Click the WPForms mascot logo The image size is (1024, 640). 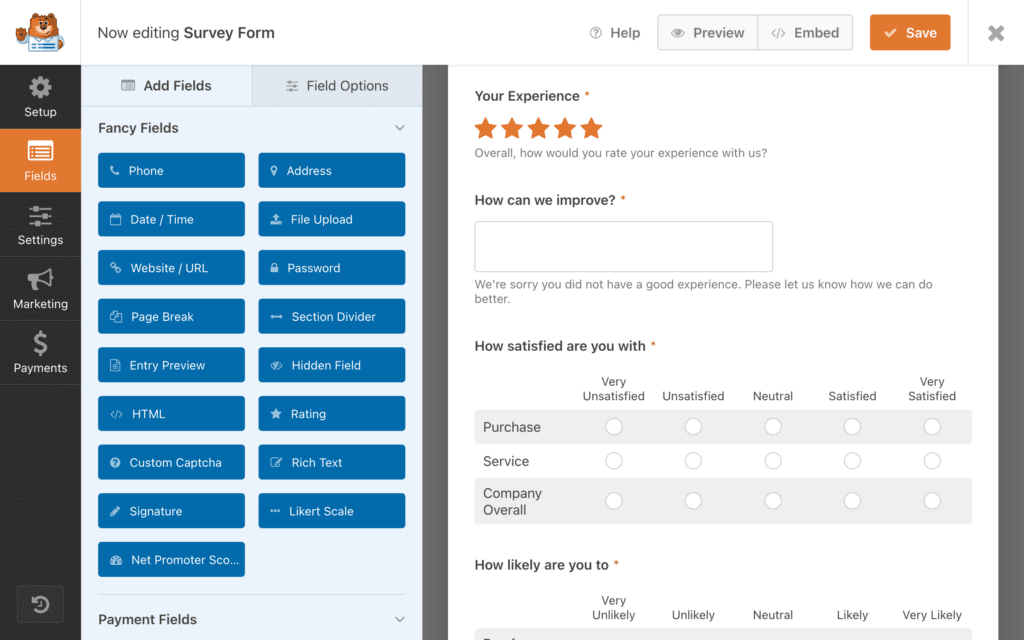(x=39, y=31)
